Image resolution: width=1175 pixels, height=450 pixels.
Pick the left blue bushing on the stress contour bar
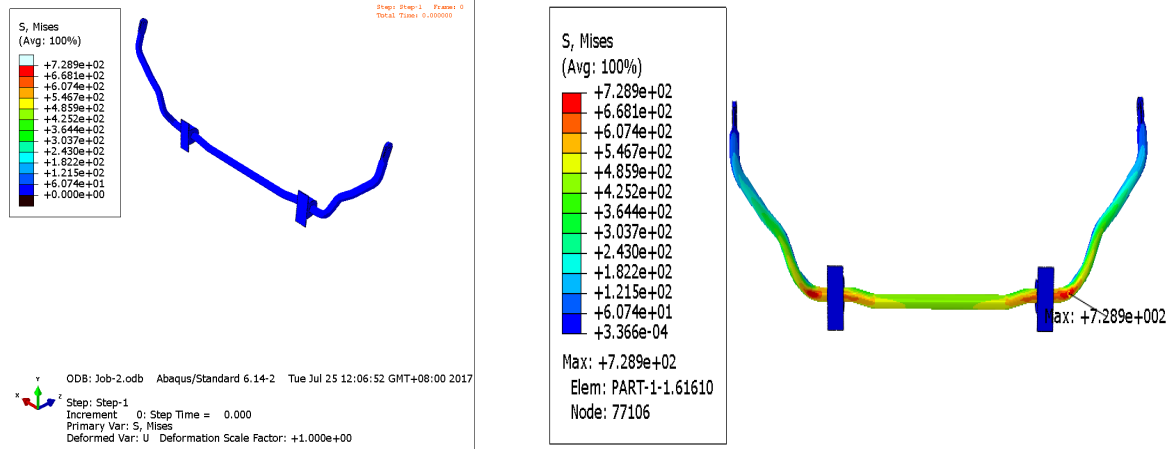coord(836,298)
